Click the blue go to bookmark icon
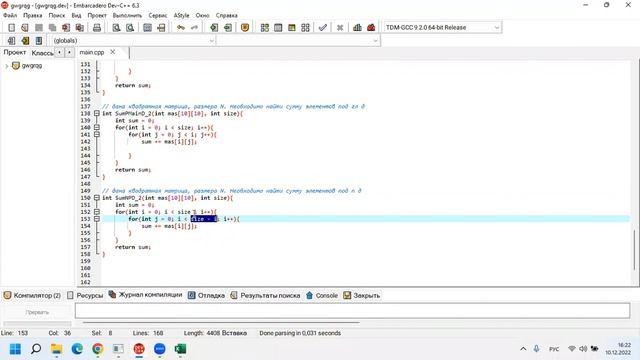Screen dimensions: 640x360 point(39,41)
